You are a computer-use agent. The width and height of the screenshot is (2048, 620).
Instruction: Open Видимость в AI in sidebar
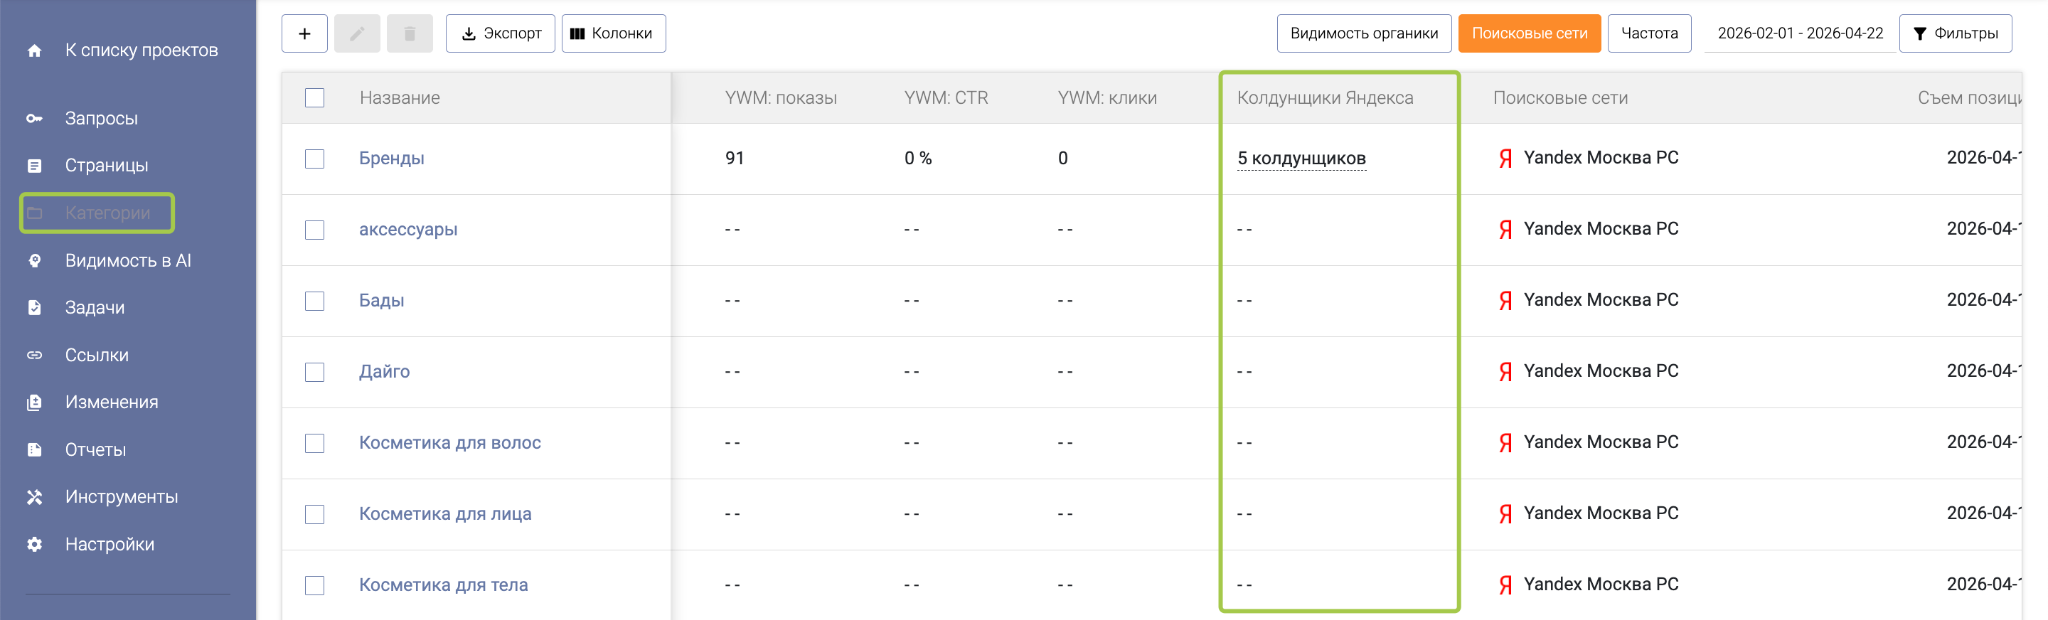coord(128,261)
